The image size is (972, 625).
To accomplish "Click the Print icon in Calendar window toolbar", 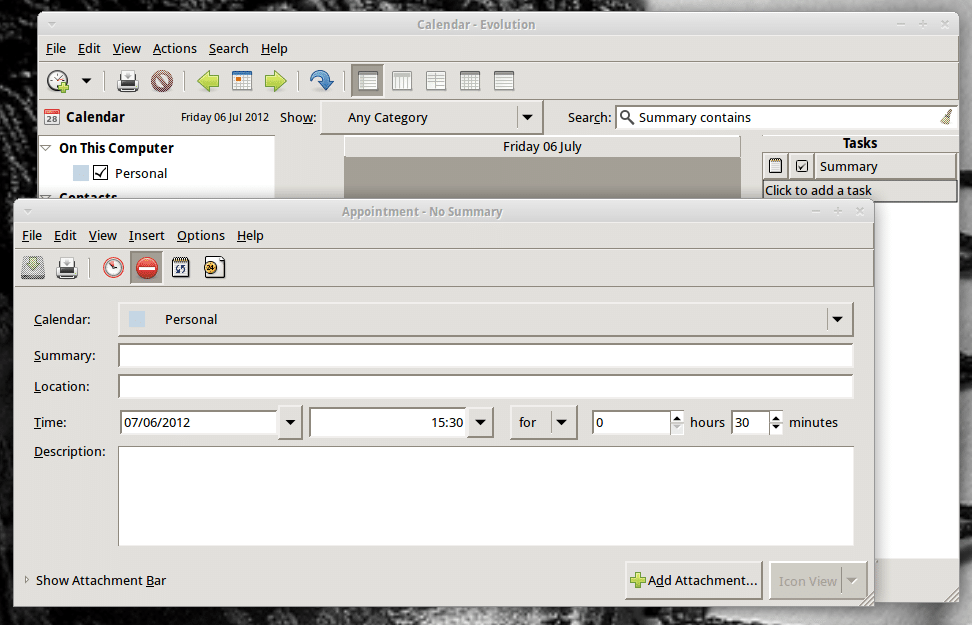I will point(128,81).
